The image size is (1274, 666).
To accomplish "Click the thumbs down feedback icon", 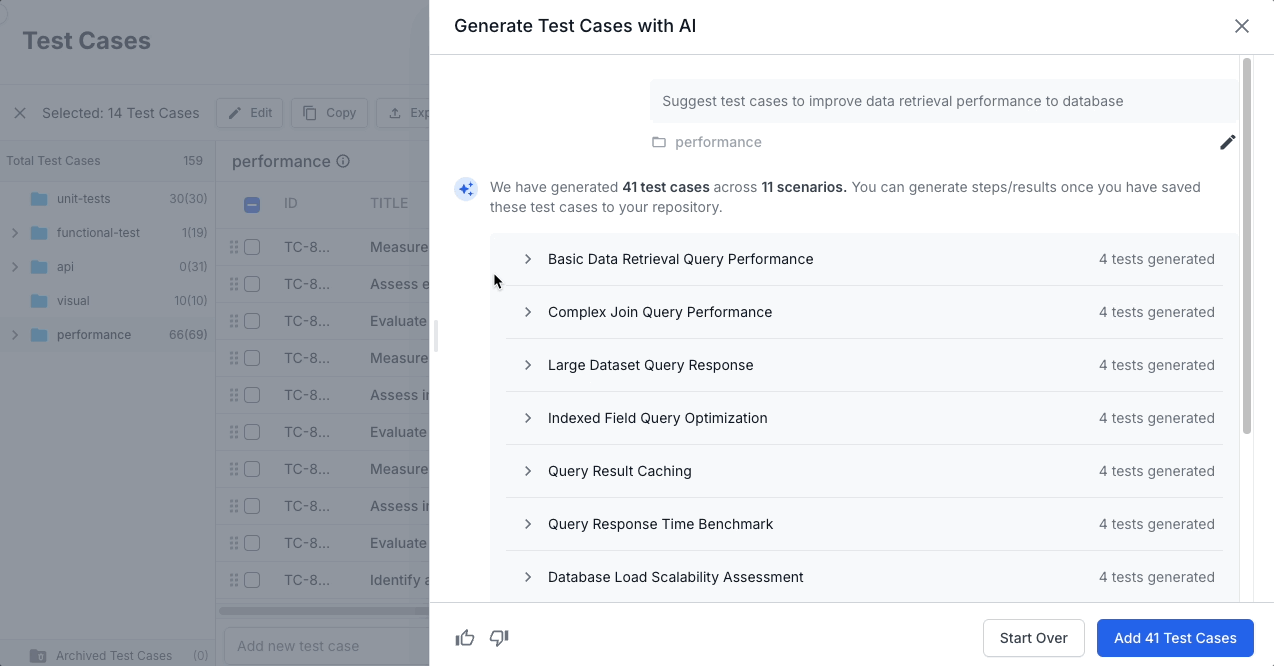I will [499, 638].
